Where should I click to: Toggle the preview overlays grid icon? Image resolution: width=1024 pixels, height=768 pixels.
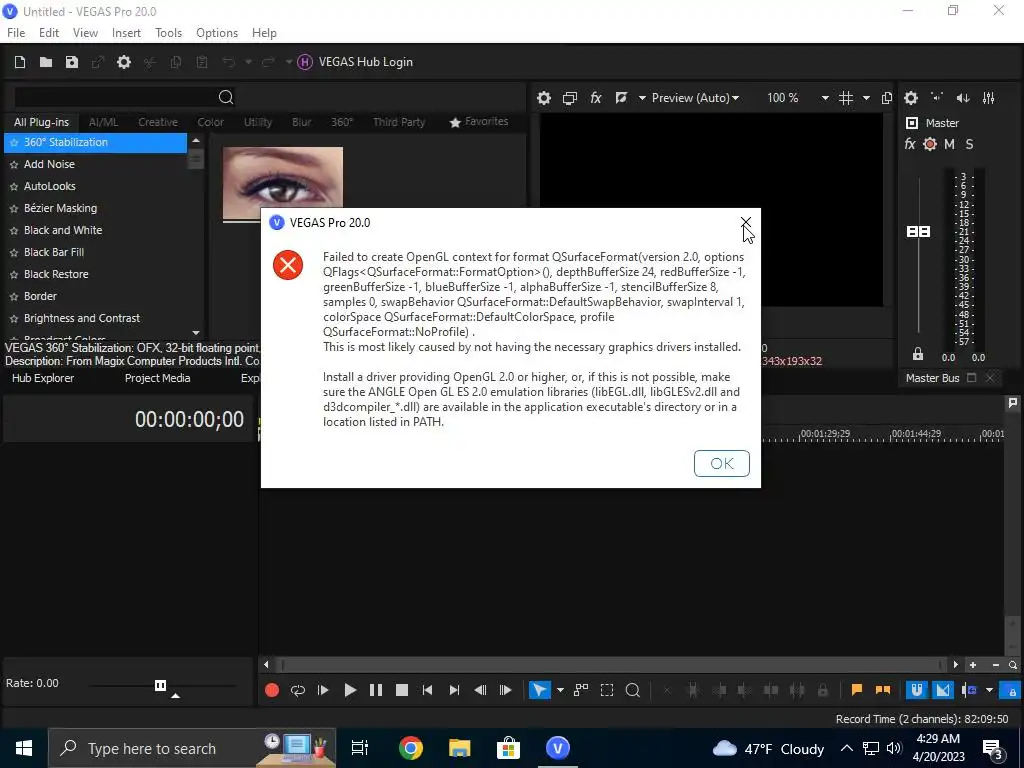[846, 98]
